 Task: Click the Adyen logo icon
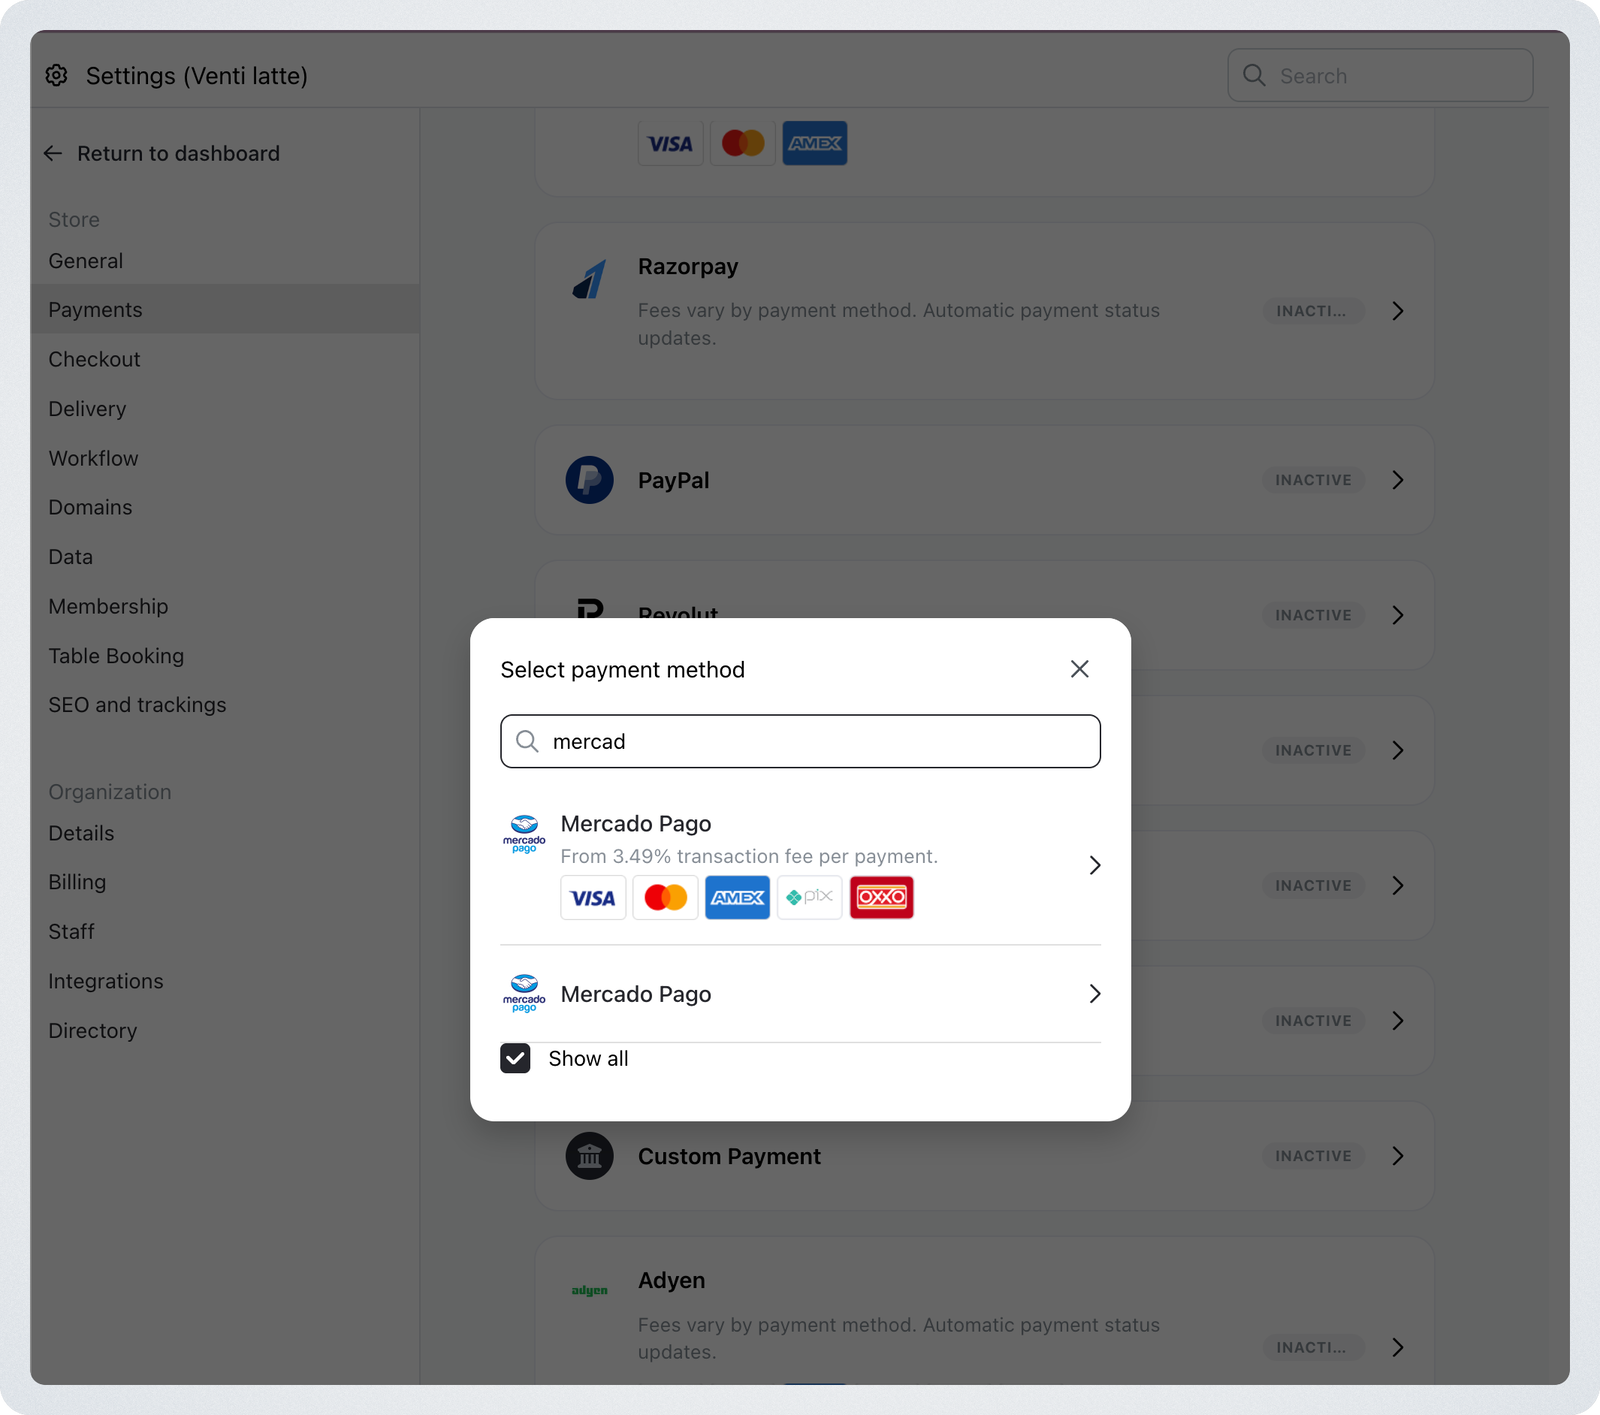pyautogui.click(x=590, y=1290)
